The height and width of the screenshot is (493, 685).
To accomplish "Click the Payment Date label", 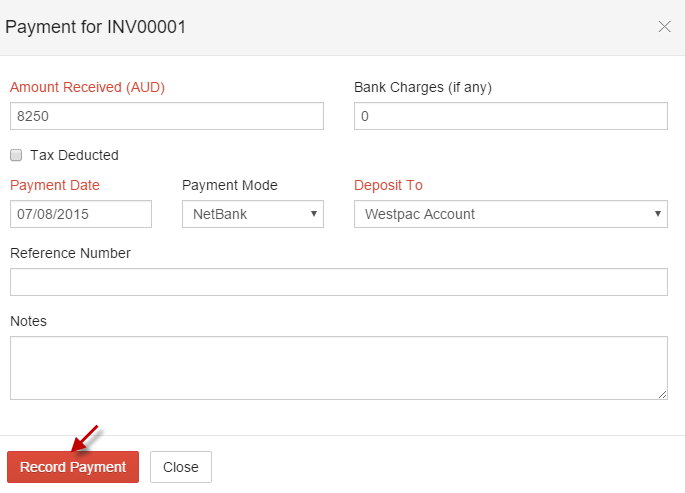I will 55,185.
